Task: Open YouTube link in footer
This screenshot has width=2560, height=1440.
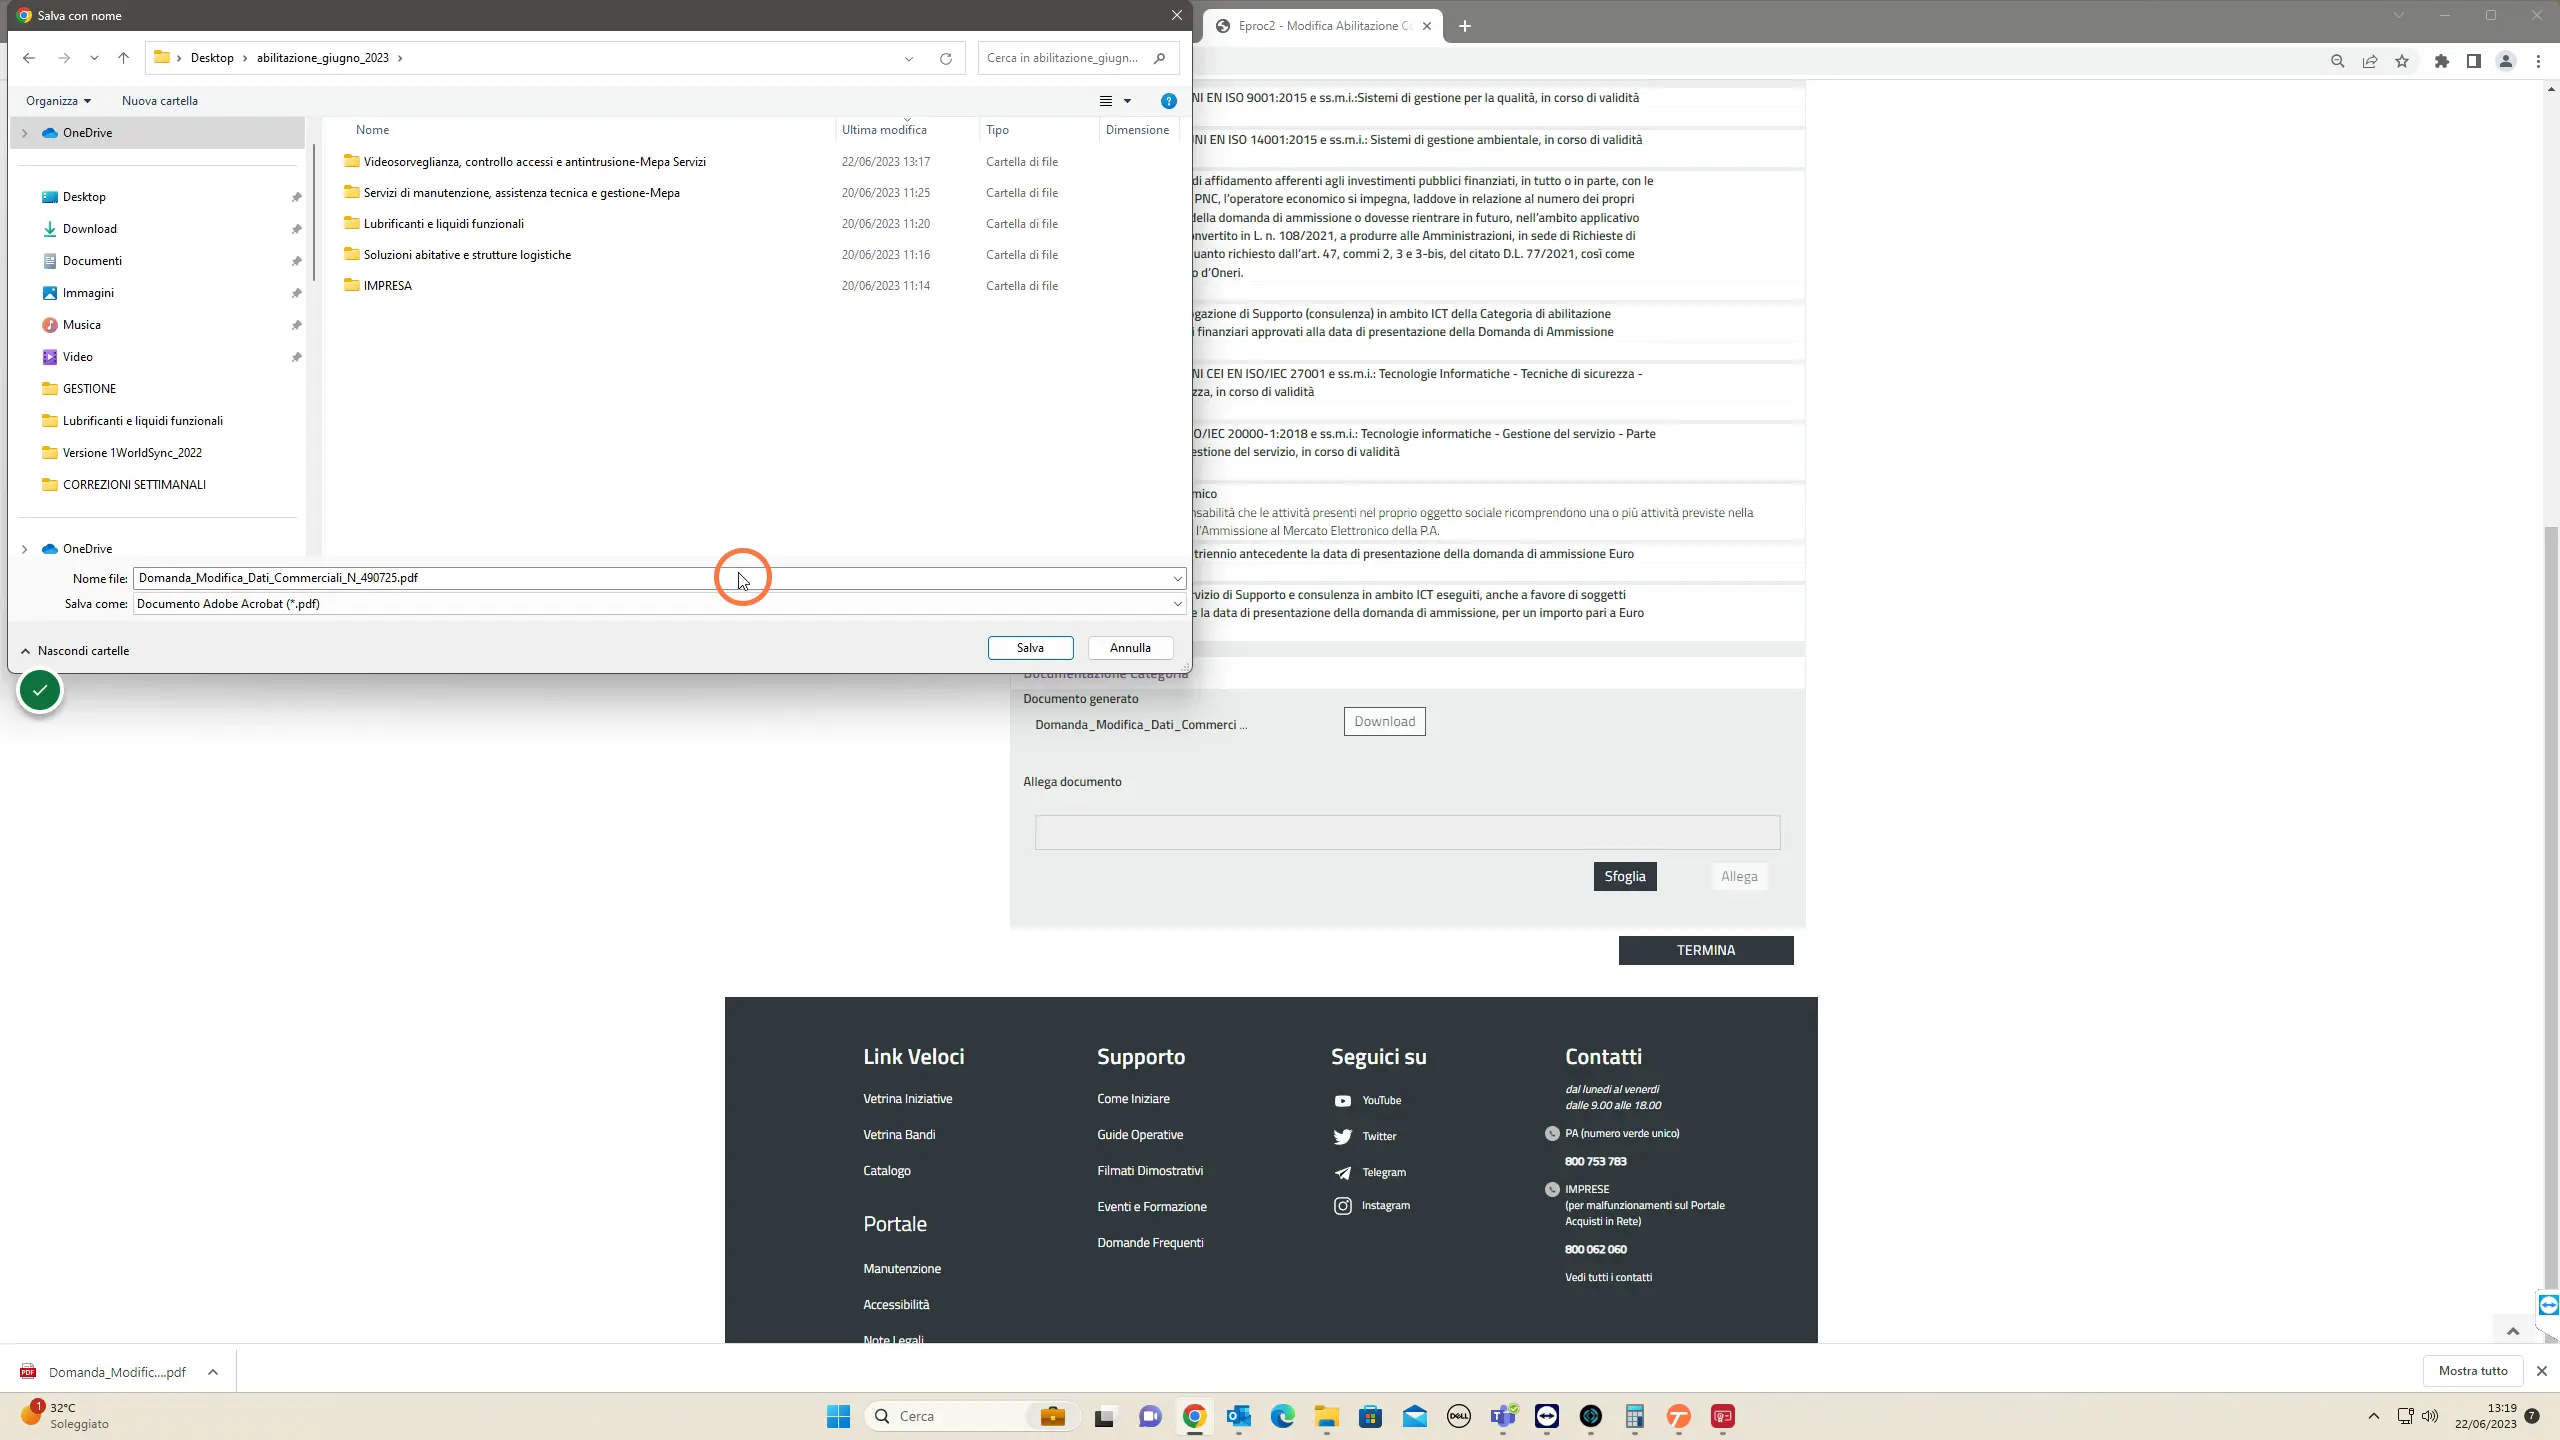Action: (x=1381, y=1100)
